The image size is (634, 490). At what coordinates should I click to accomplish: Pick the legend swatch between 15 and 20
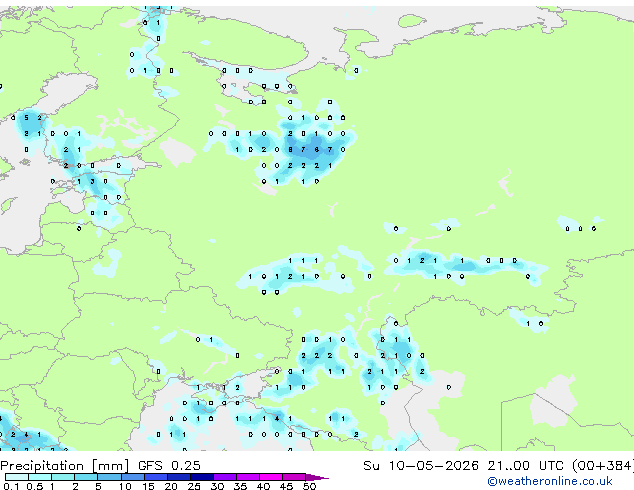(x=156, y=477)
